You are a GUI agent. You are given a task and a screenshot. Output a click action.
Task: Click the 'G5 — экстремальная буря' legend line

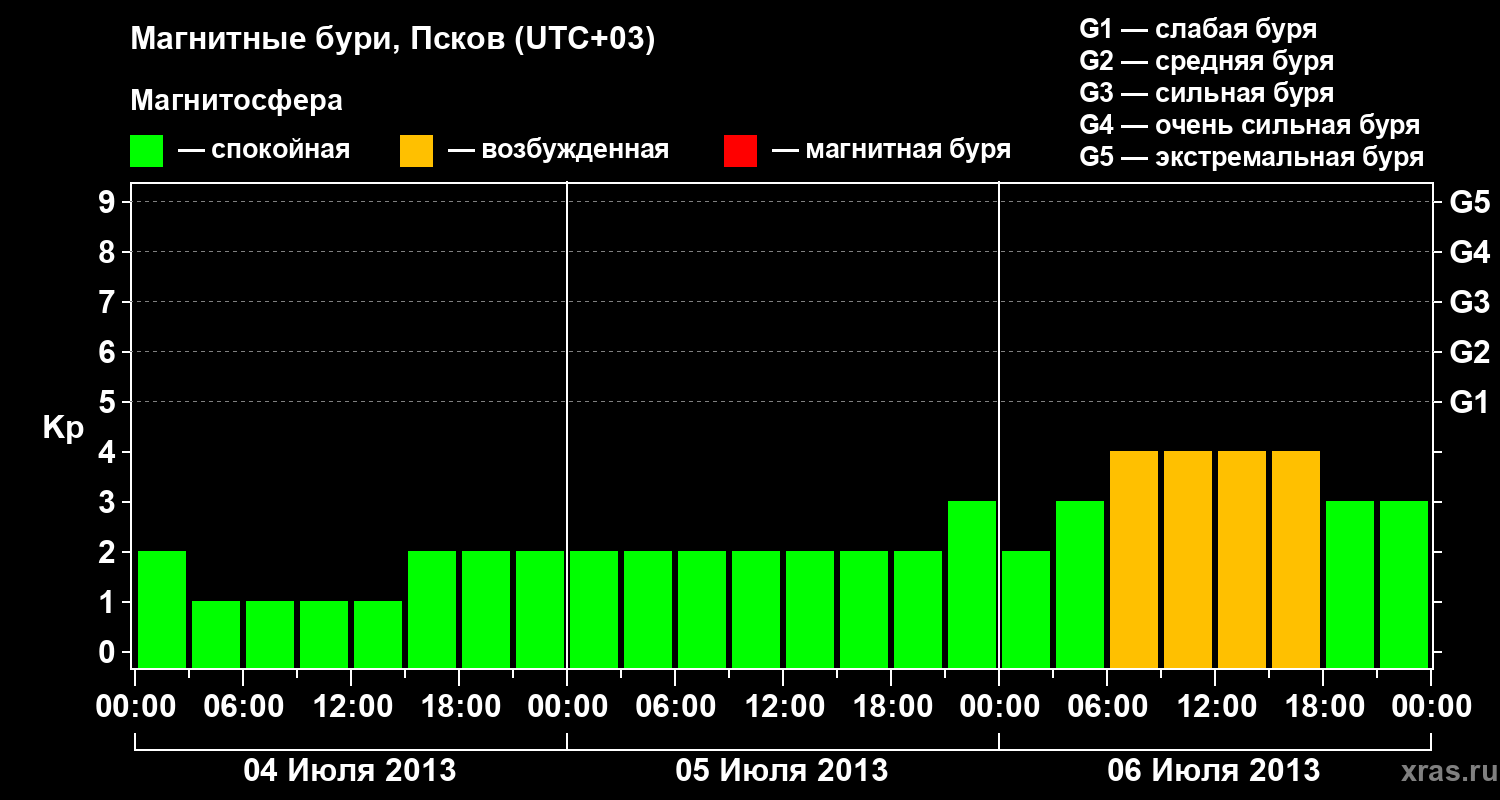tap(1252, 157)
